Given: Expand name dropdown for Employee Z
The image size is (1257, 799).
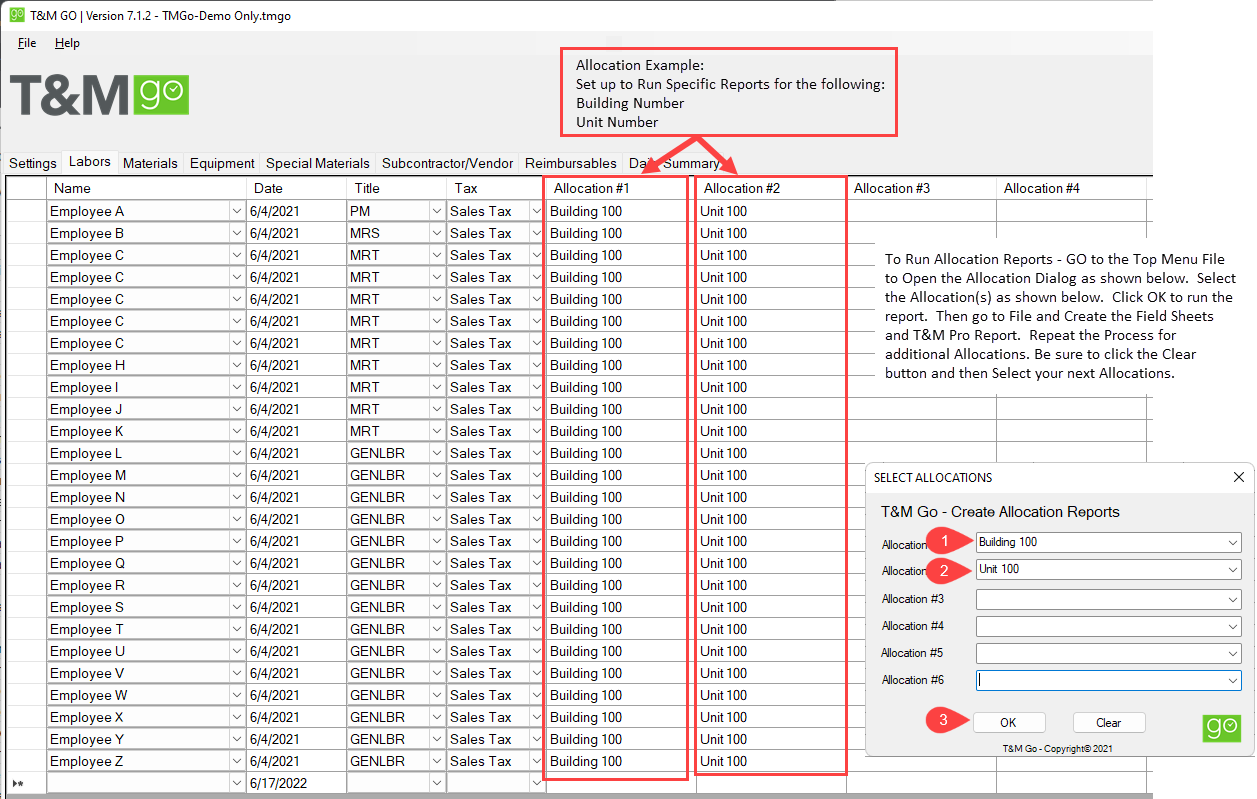Looking at the screenshot, I should [236, 761].
